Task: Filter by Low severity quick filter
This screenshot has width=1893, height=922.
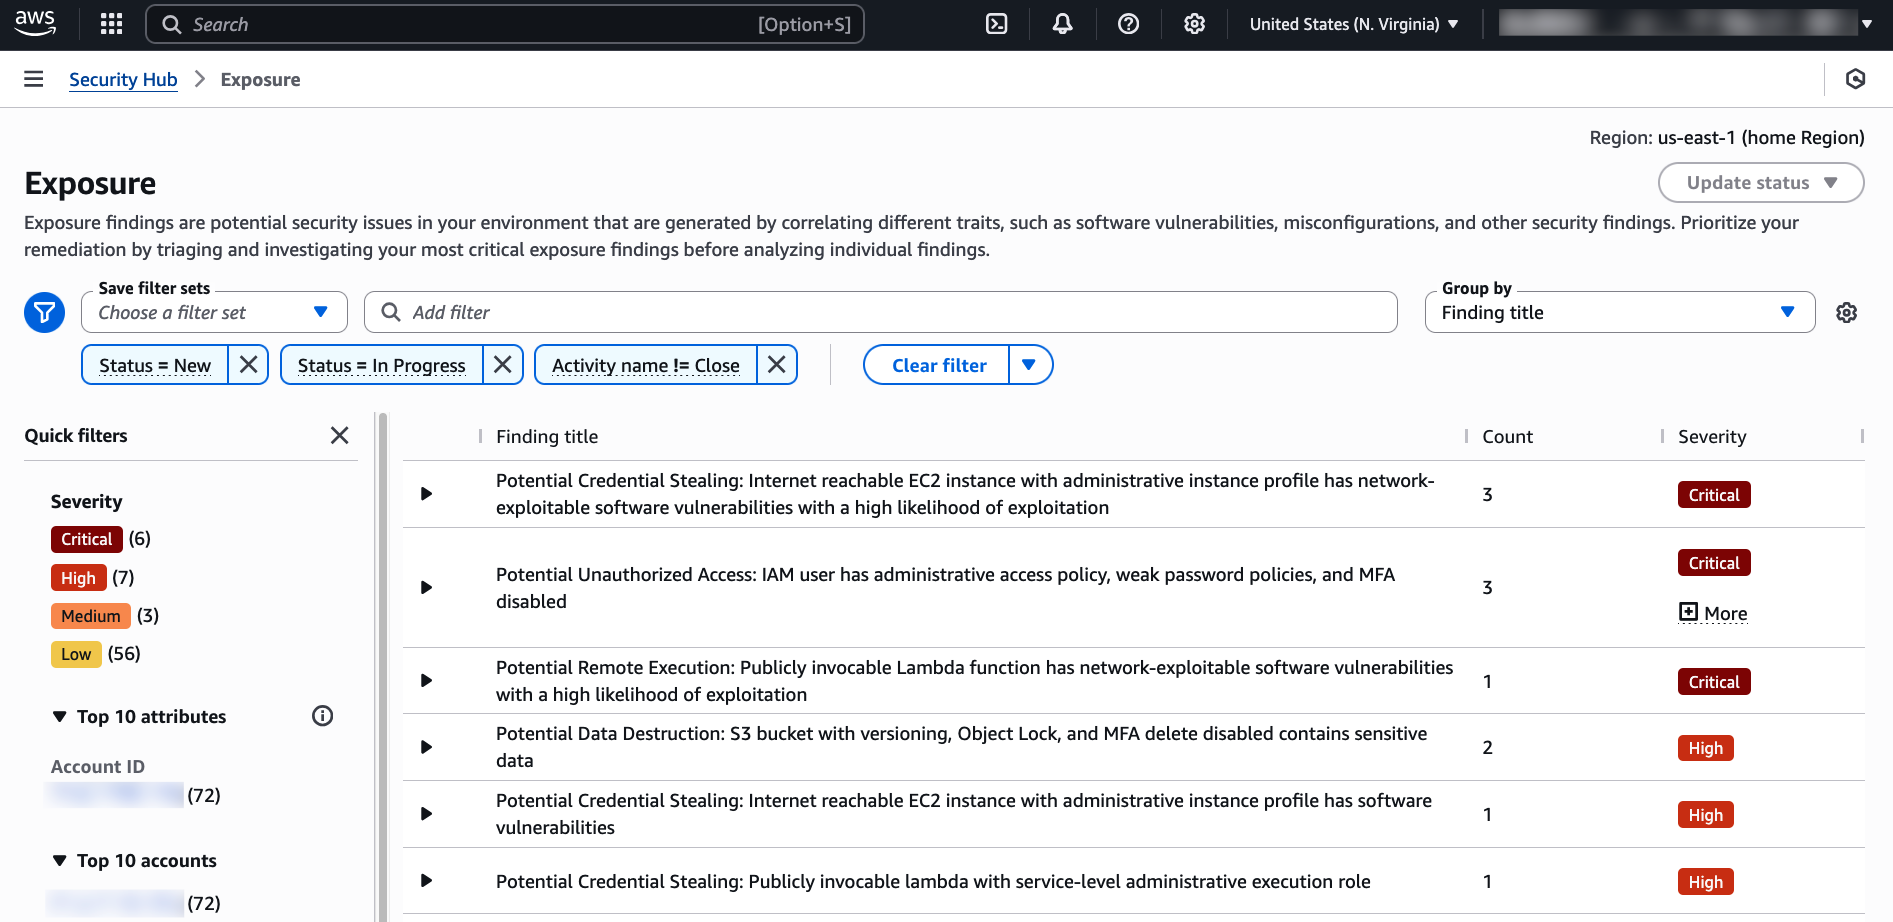Action: click(76, 654)
